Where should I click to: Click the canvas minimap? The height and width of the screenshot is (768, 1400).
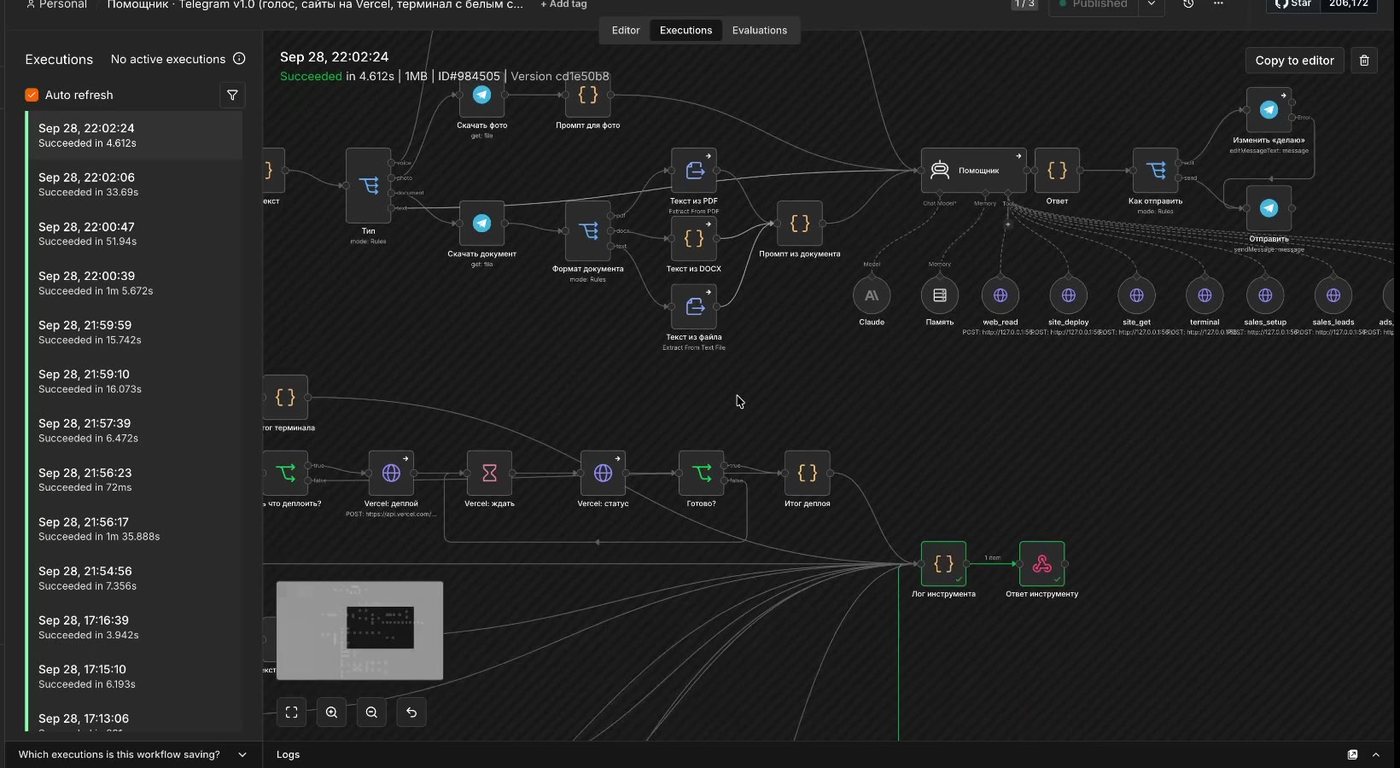[x=360, y=631]
